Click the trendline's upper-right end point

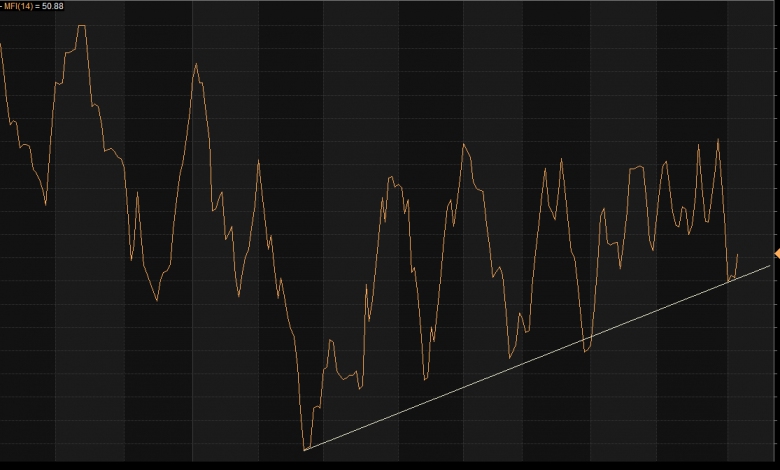771,264
